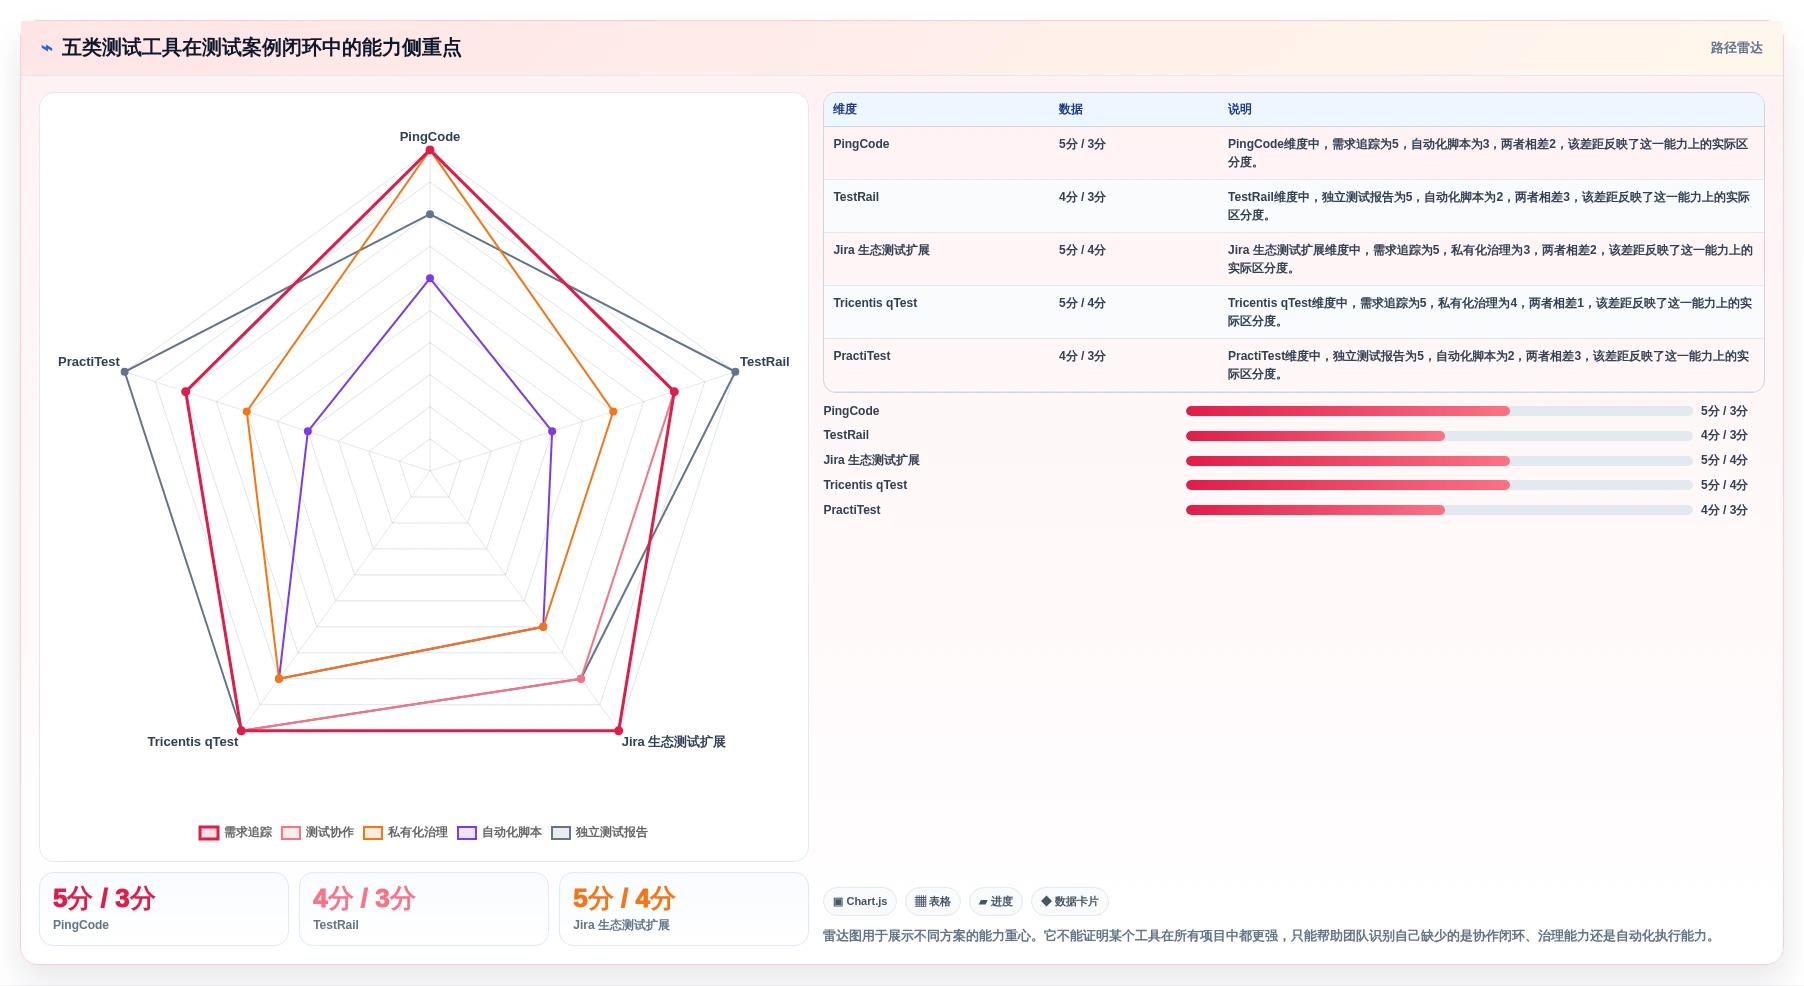
Task: Click the 数据卡片 tag chip
Action: point(1070,901)
